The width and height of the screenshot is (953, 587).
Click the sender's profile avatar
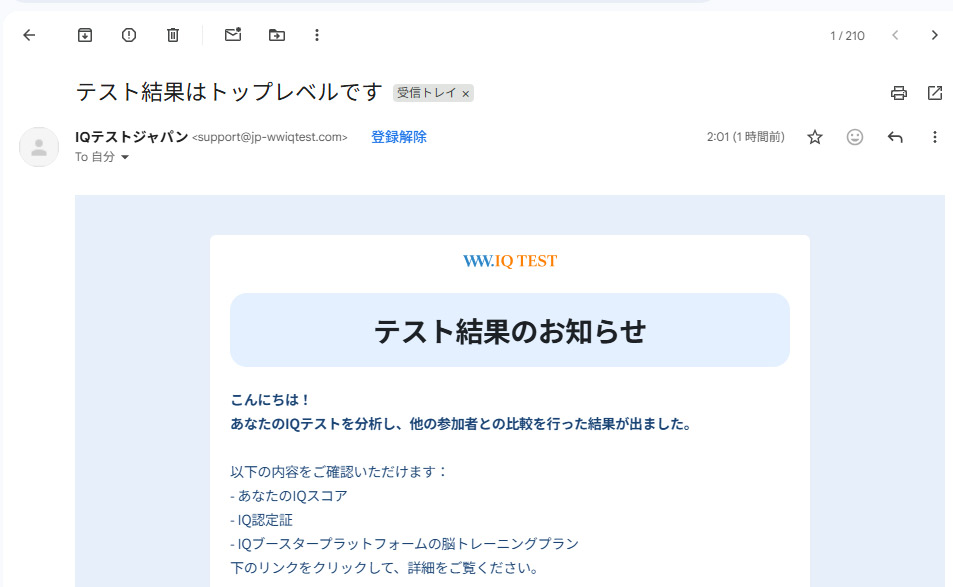click(x=39, y=147)
